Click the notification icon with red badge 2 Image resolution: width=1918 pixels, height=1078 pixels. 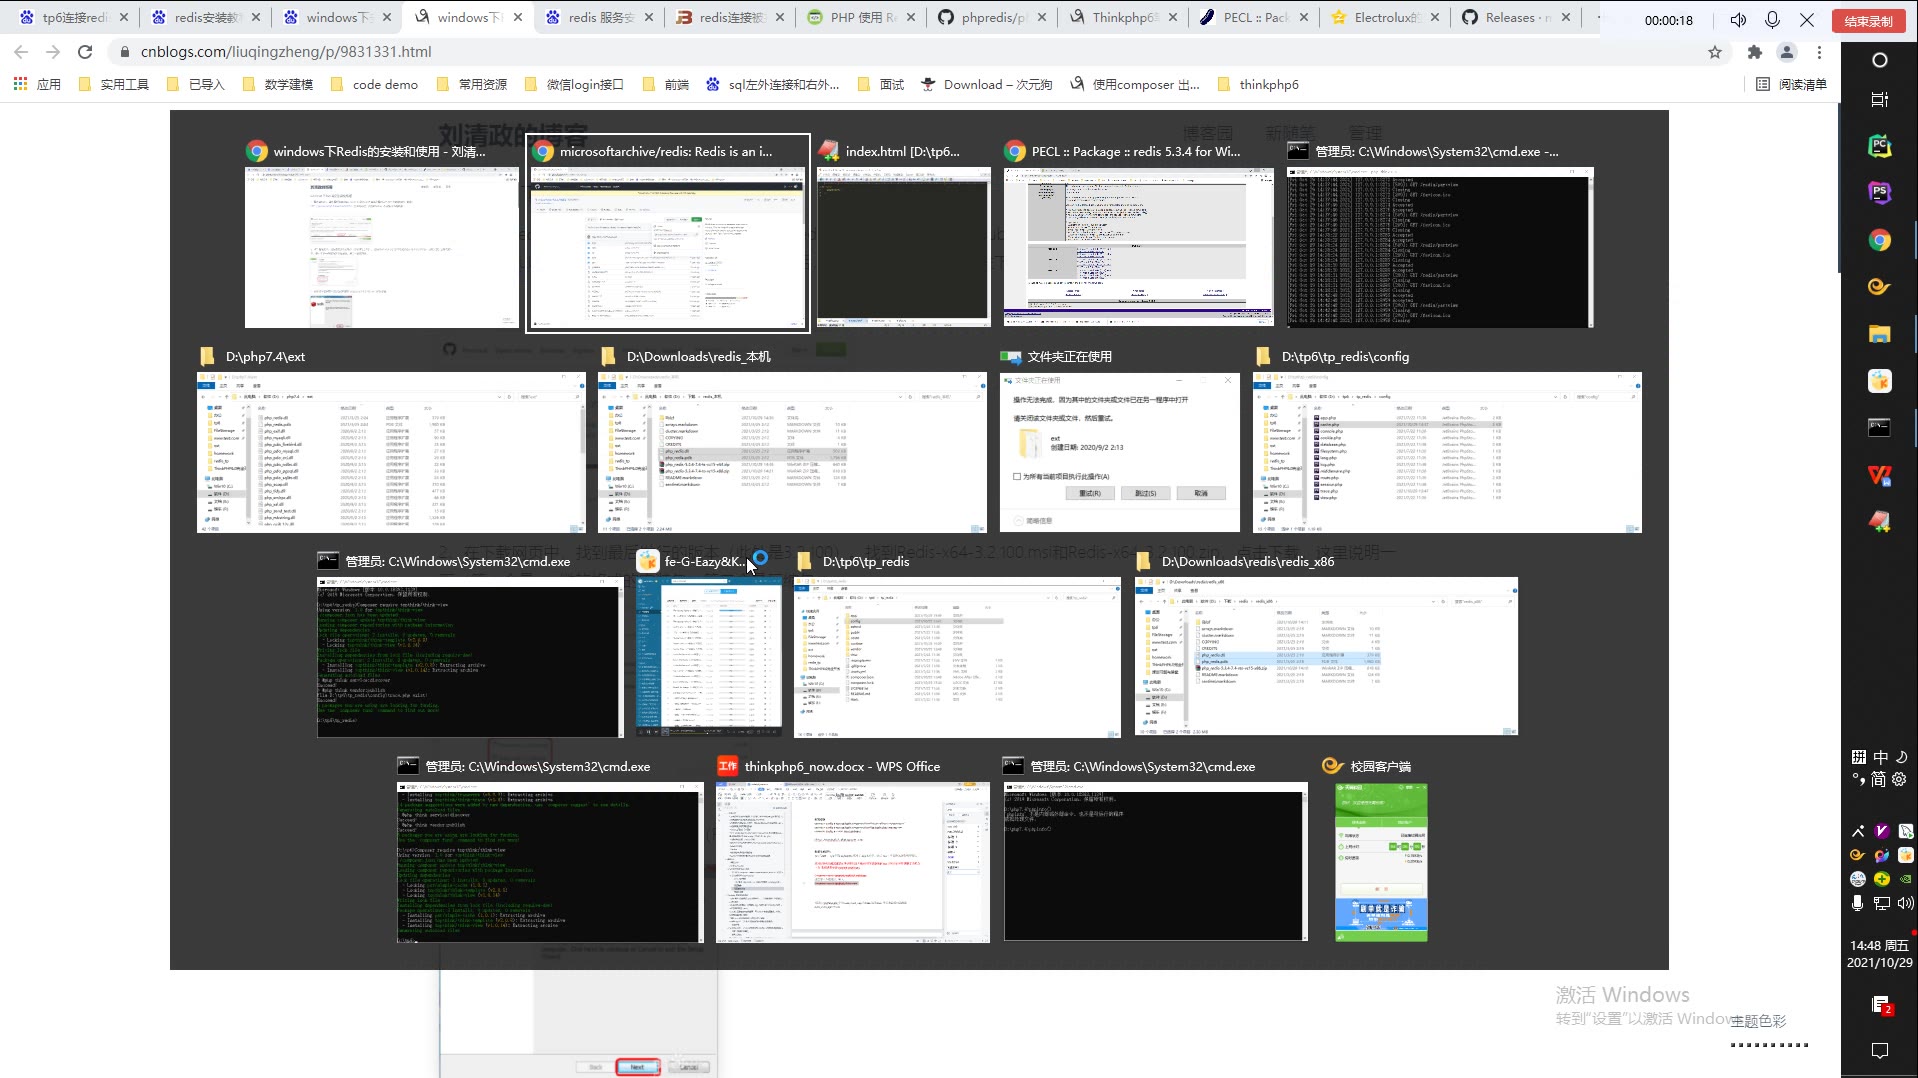(x=1880, y=1005)
